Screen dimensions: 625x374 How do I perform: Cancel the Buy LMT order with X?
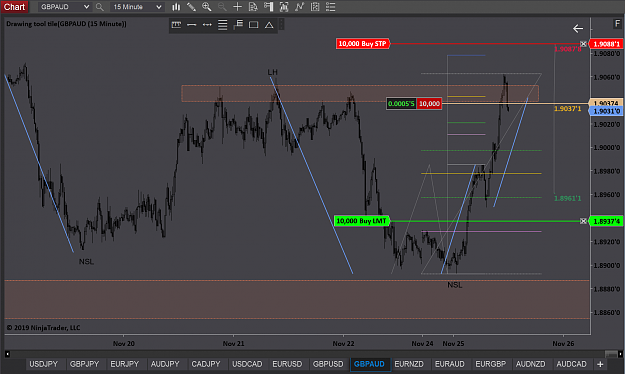pyautogui.click(x=584, y=221)
